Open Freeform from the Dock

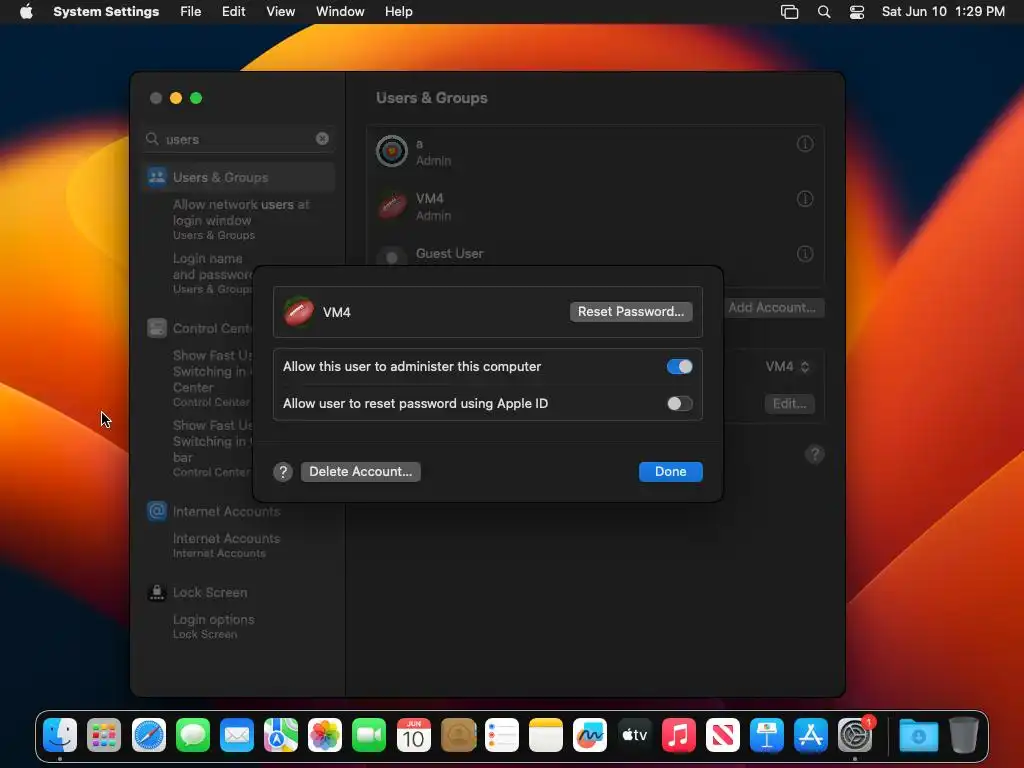coord(590,735)
